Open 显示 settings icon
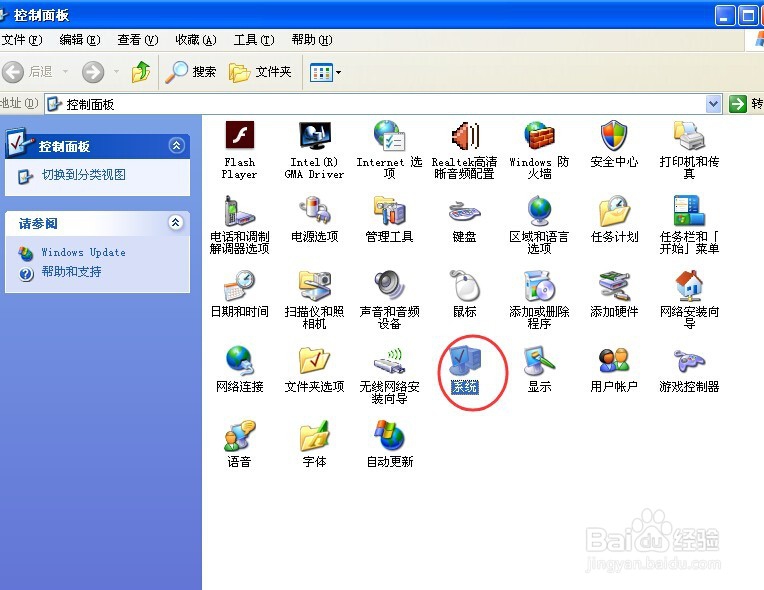This screenshot has height=590, width=764. (539, 362)
